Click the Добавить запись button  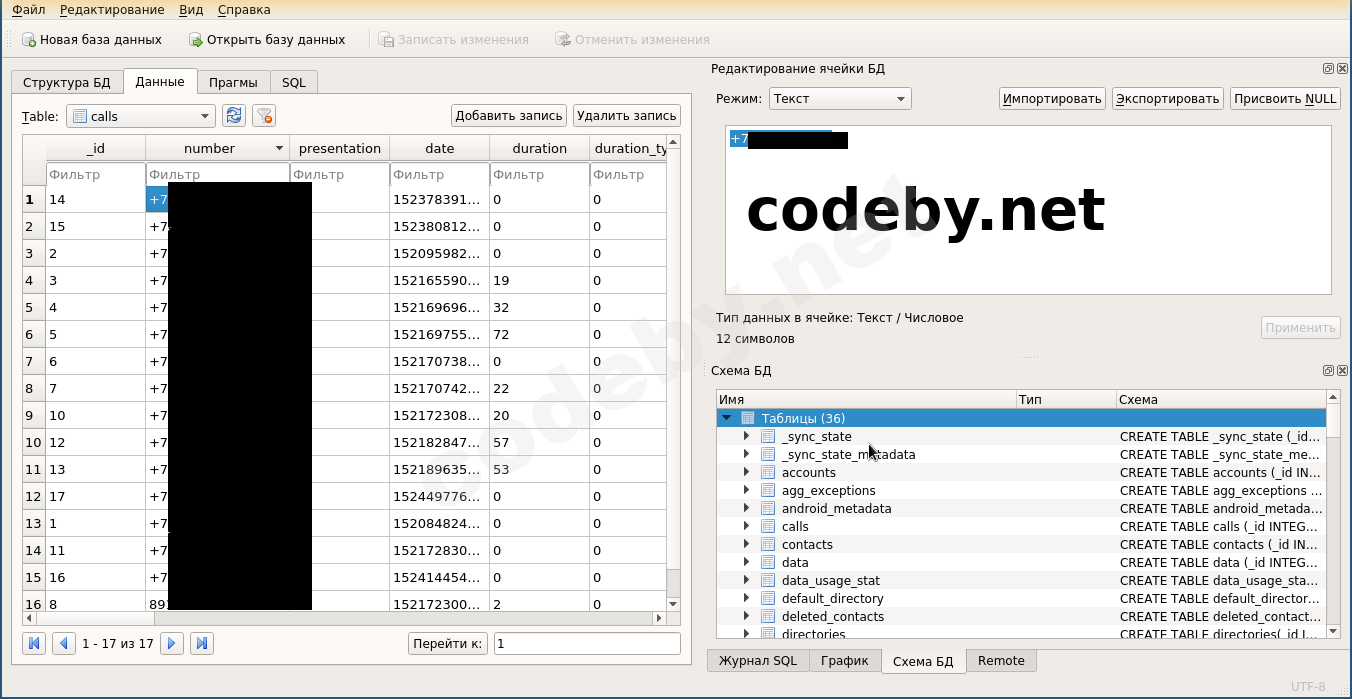pyautogui.click(x=508, y=116)
